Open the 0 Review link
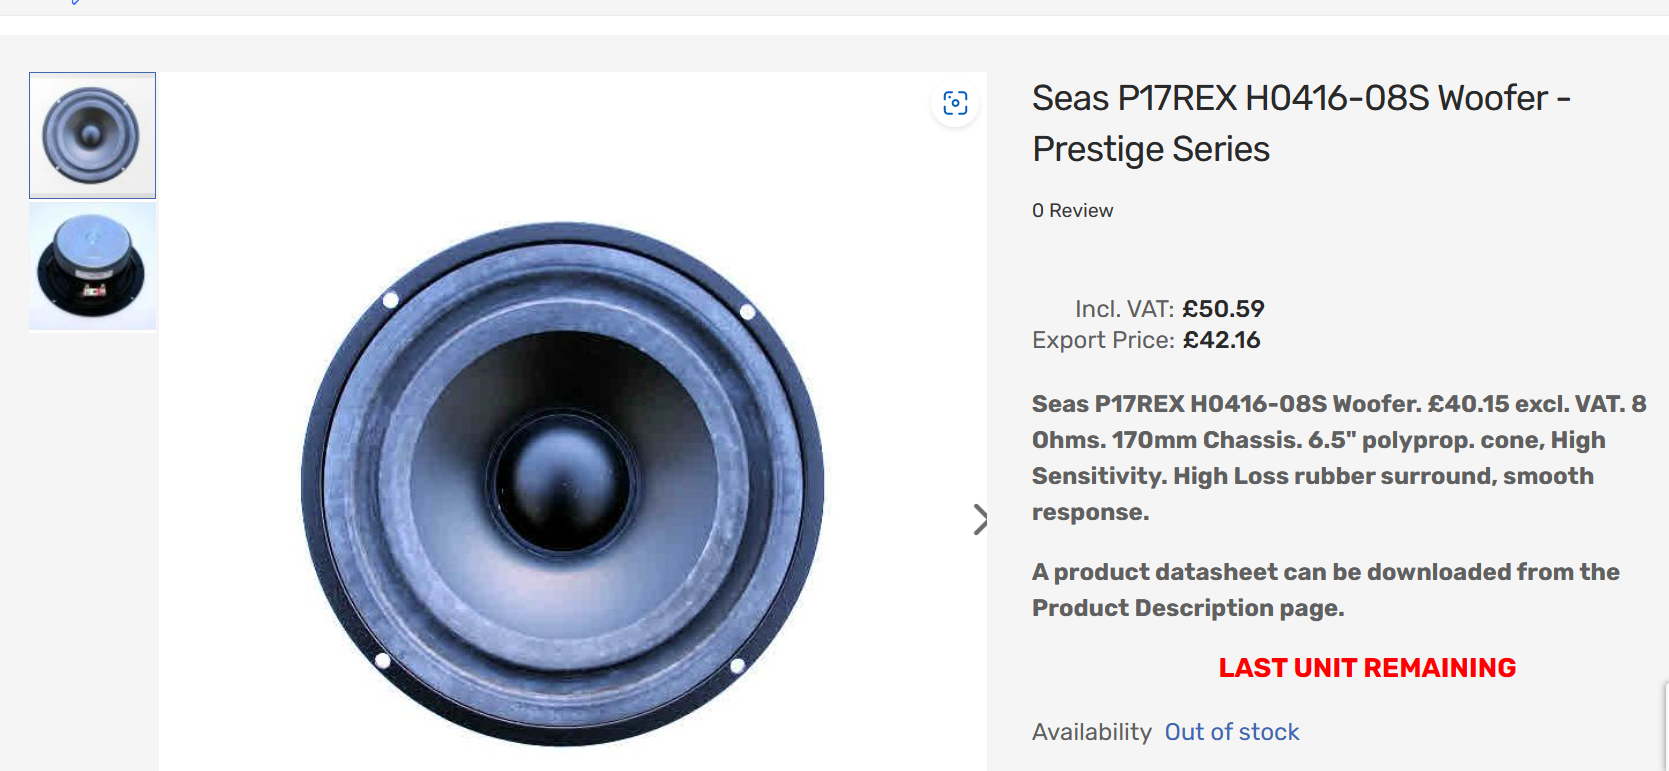This screenshot has width=1669, height=771. pos(1072,210)
